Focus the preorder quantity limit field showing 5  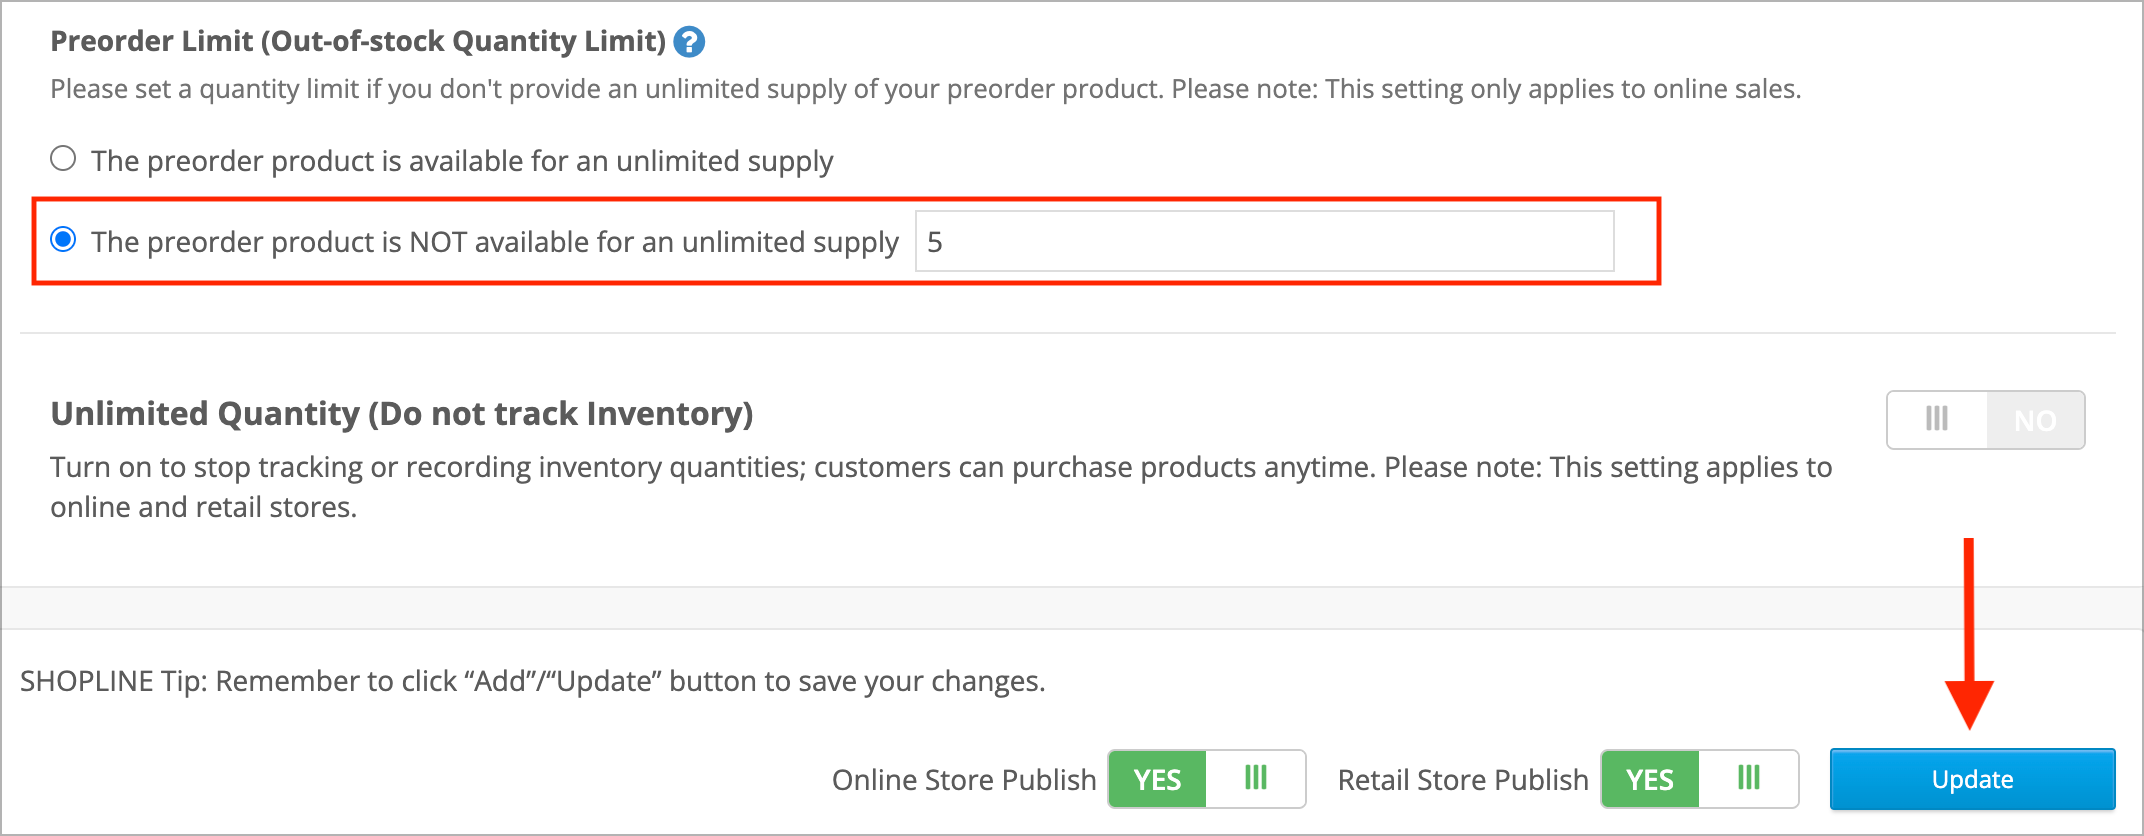tap(1264, 241)
